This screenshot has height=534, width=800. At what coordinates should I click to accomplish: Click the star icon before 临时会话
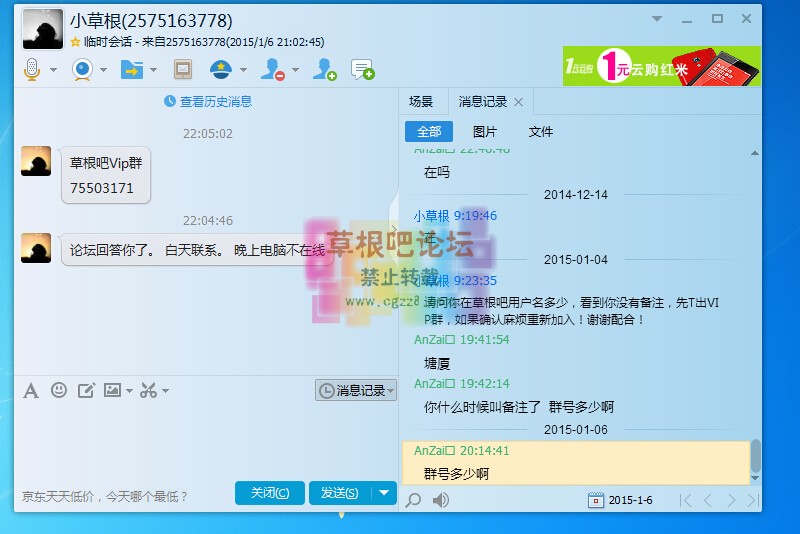click(76, 42)
